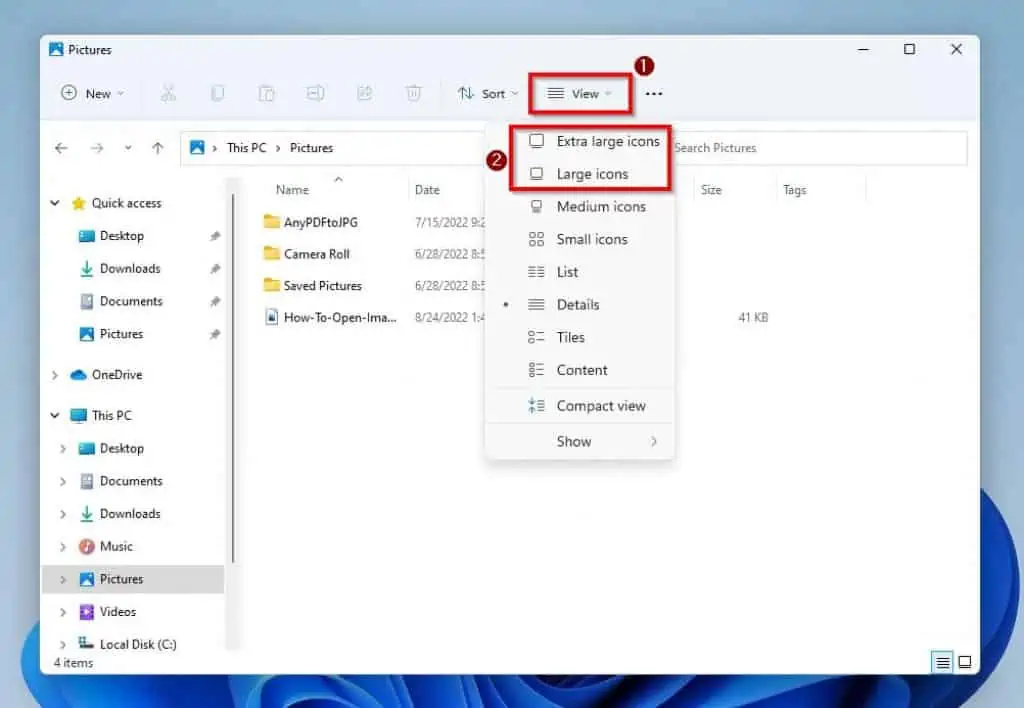Navigate to This PC breadcrumb
The height and width of the screenshot is (708, 1024).
point(246,148)
